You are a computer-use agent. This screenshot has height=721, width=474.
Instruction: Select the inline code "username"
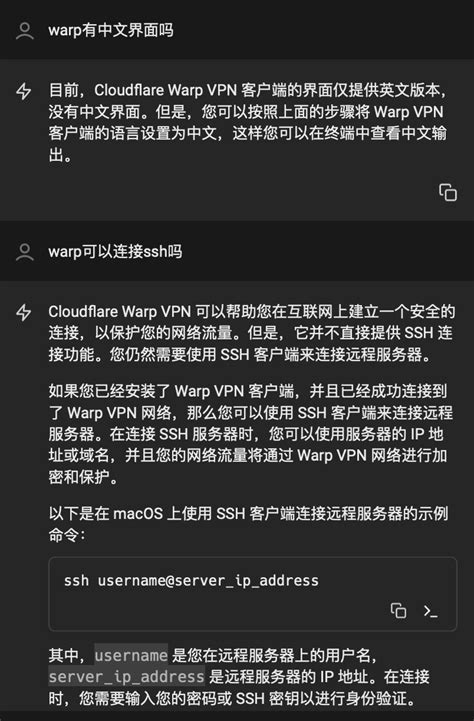coord(131,655)
